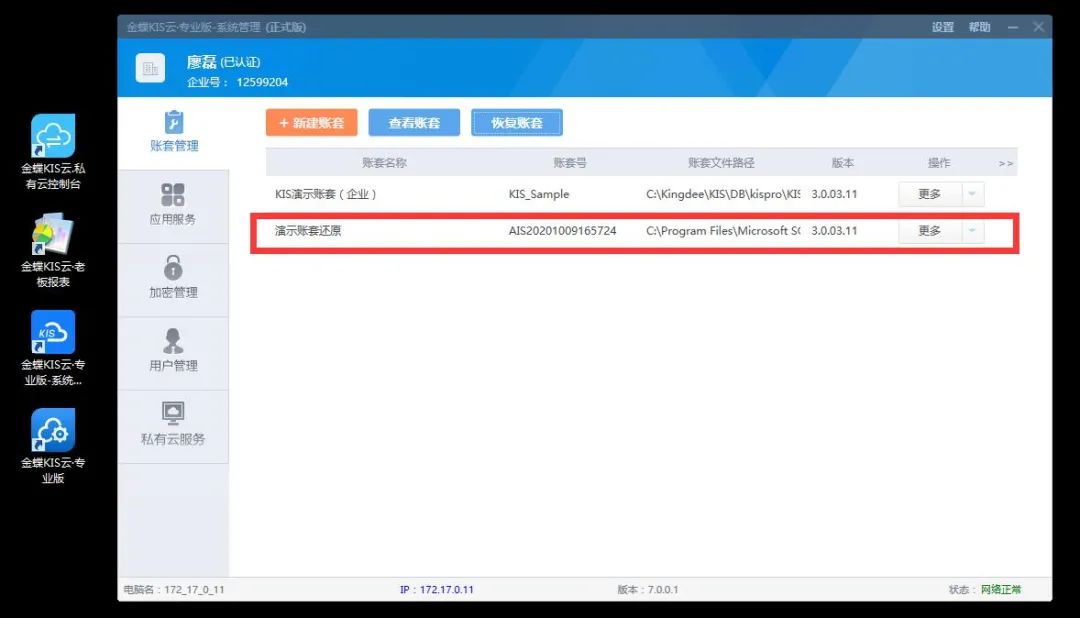
Task: Switch to 应用服务 sidebar tab
Action: 174,206
